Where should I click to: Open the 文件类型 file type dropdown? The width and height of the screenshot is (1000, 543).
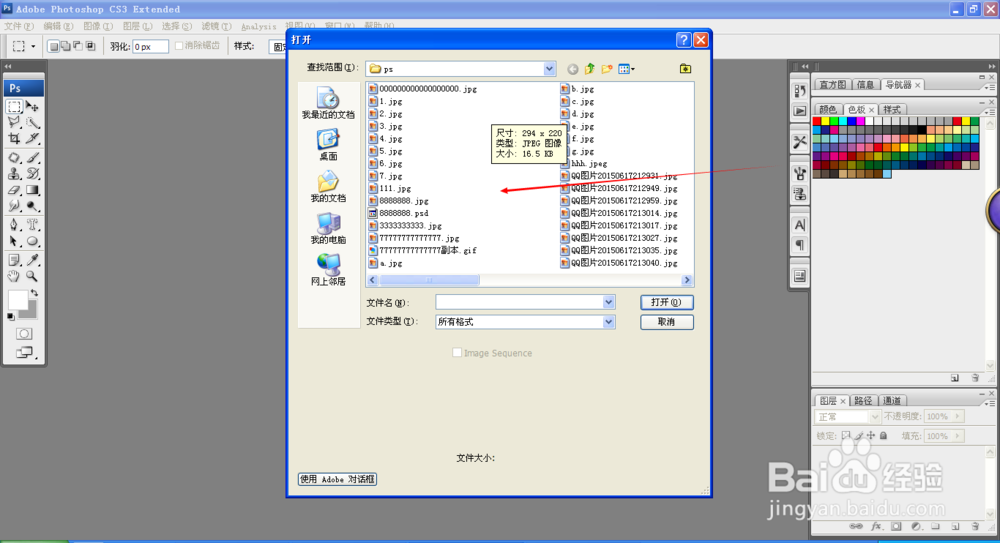point(608,322)
